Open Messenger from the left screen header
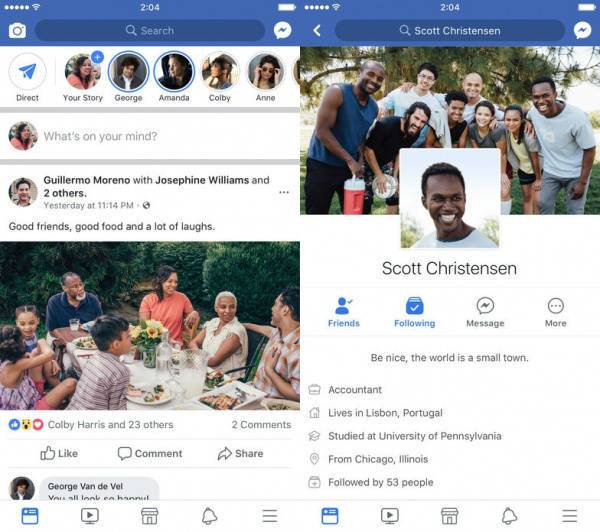The height and width of the screenshot is (532, 600). click(x=282, y=30)
